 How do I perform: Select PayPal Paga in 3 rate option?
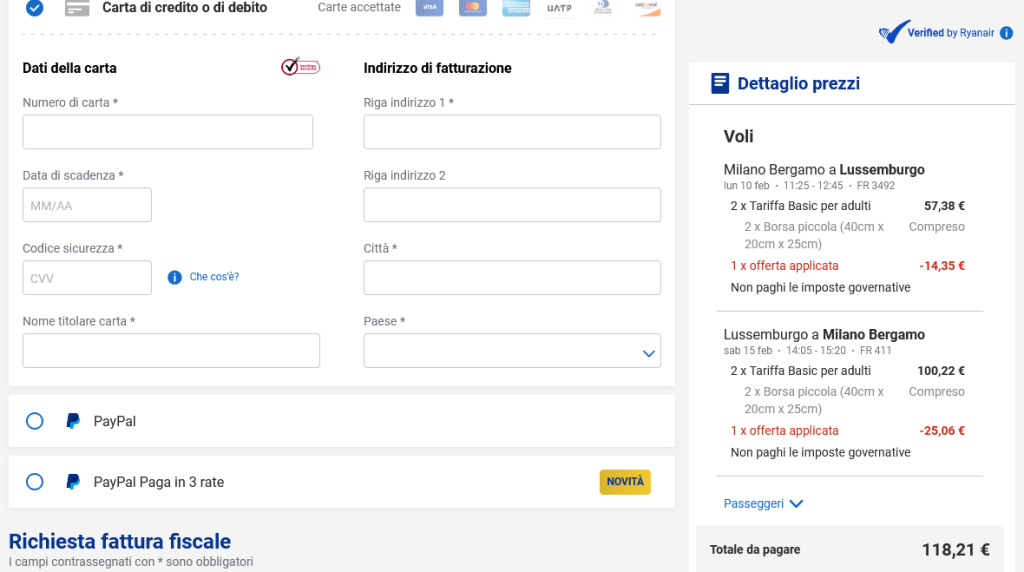click(35, 482)
